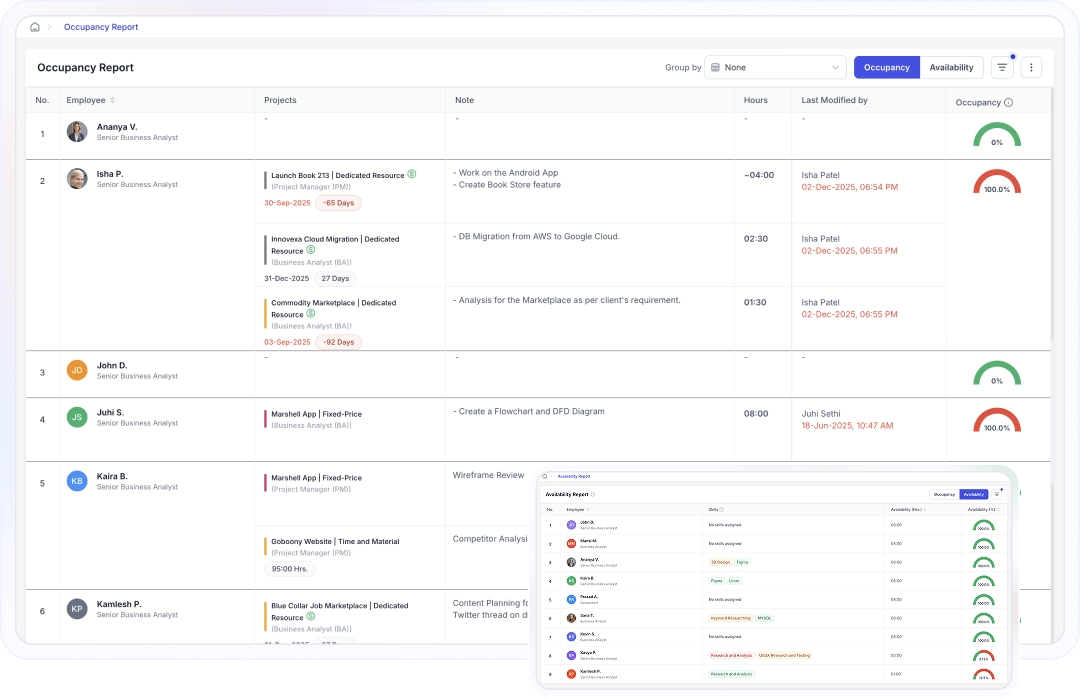
Task: Click the home icon in the breadcrumb
Action: [x=35, y=27]
